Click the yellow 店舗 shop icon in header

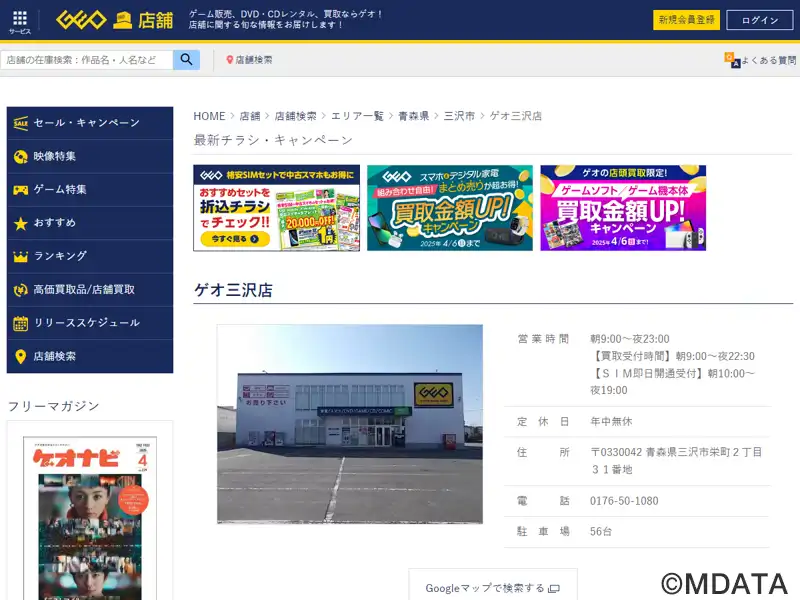click(x=122, y=21)
